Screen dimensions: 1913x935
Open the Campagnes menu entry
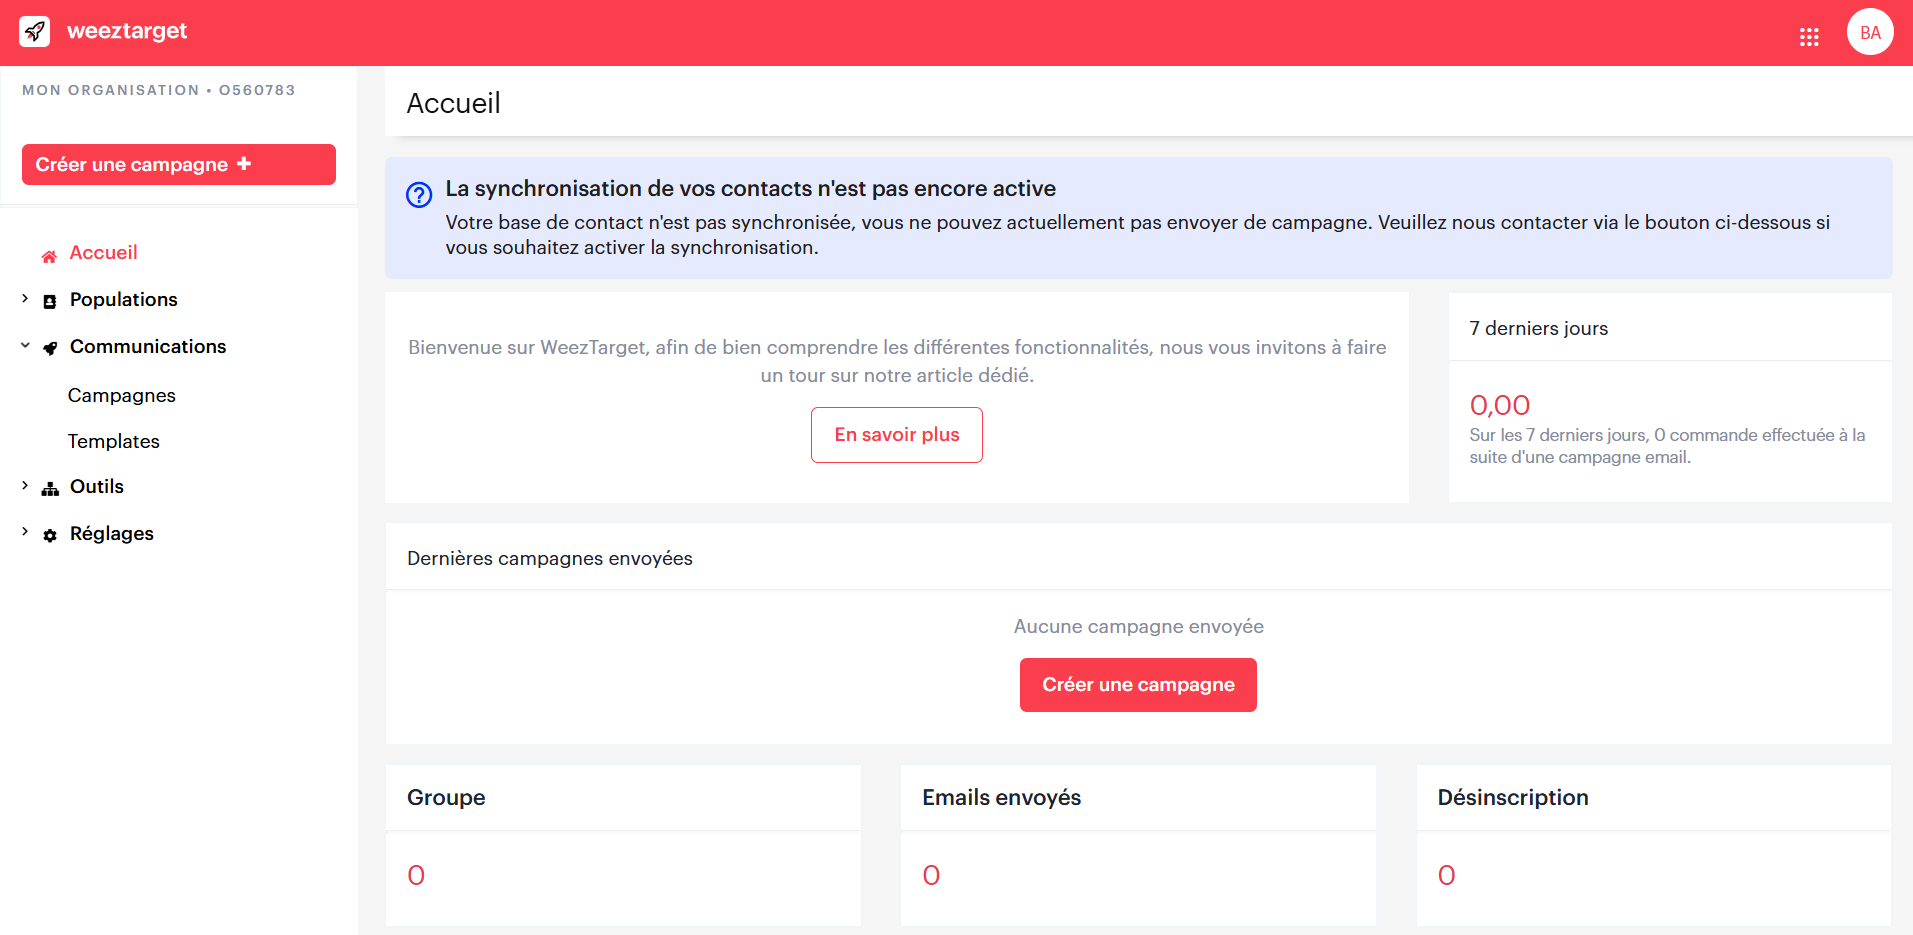121,395
